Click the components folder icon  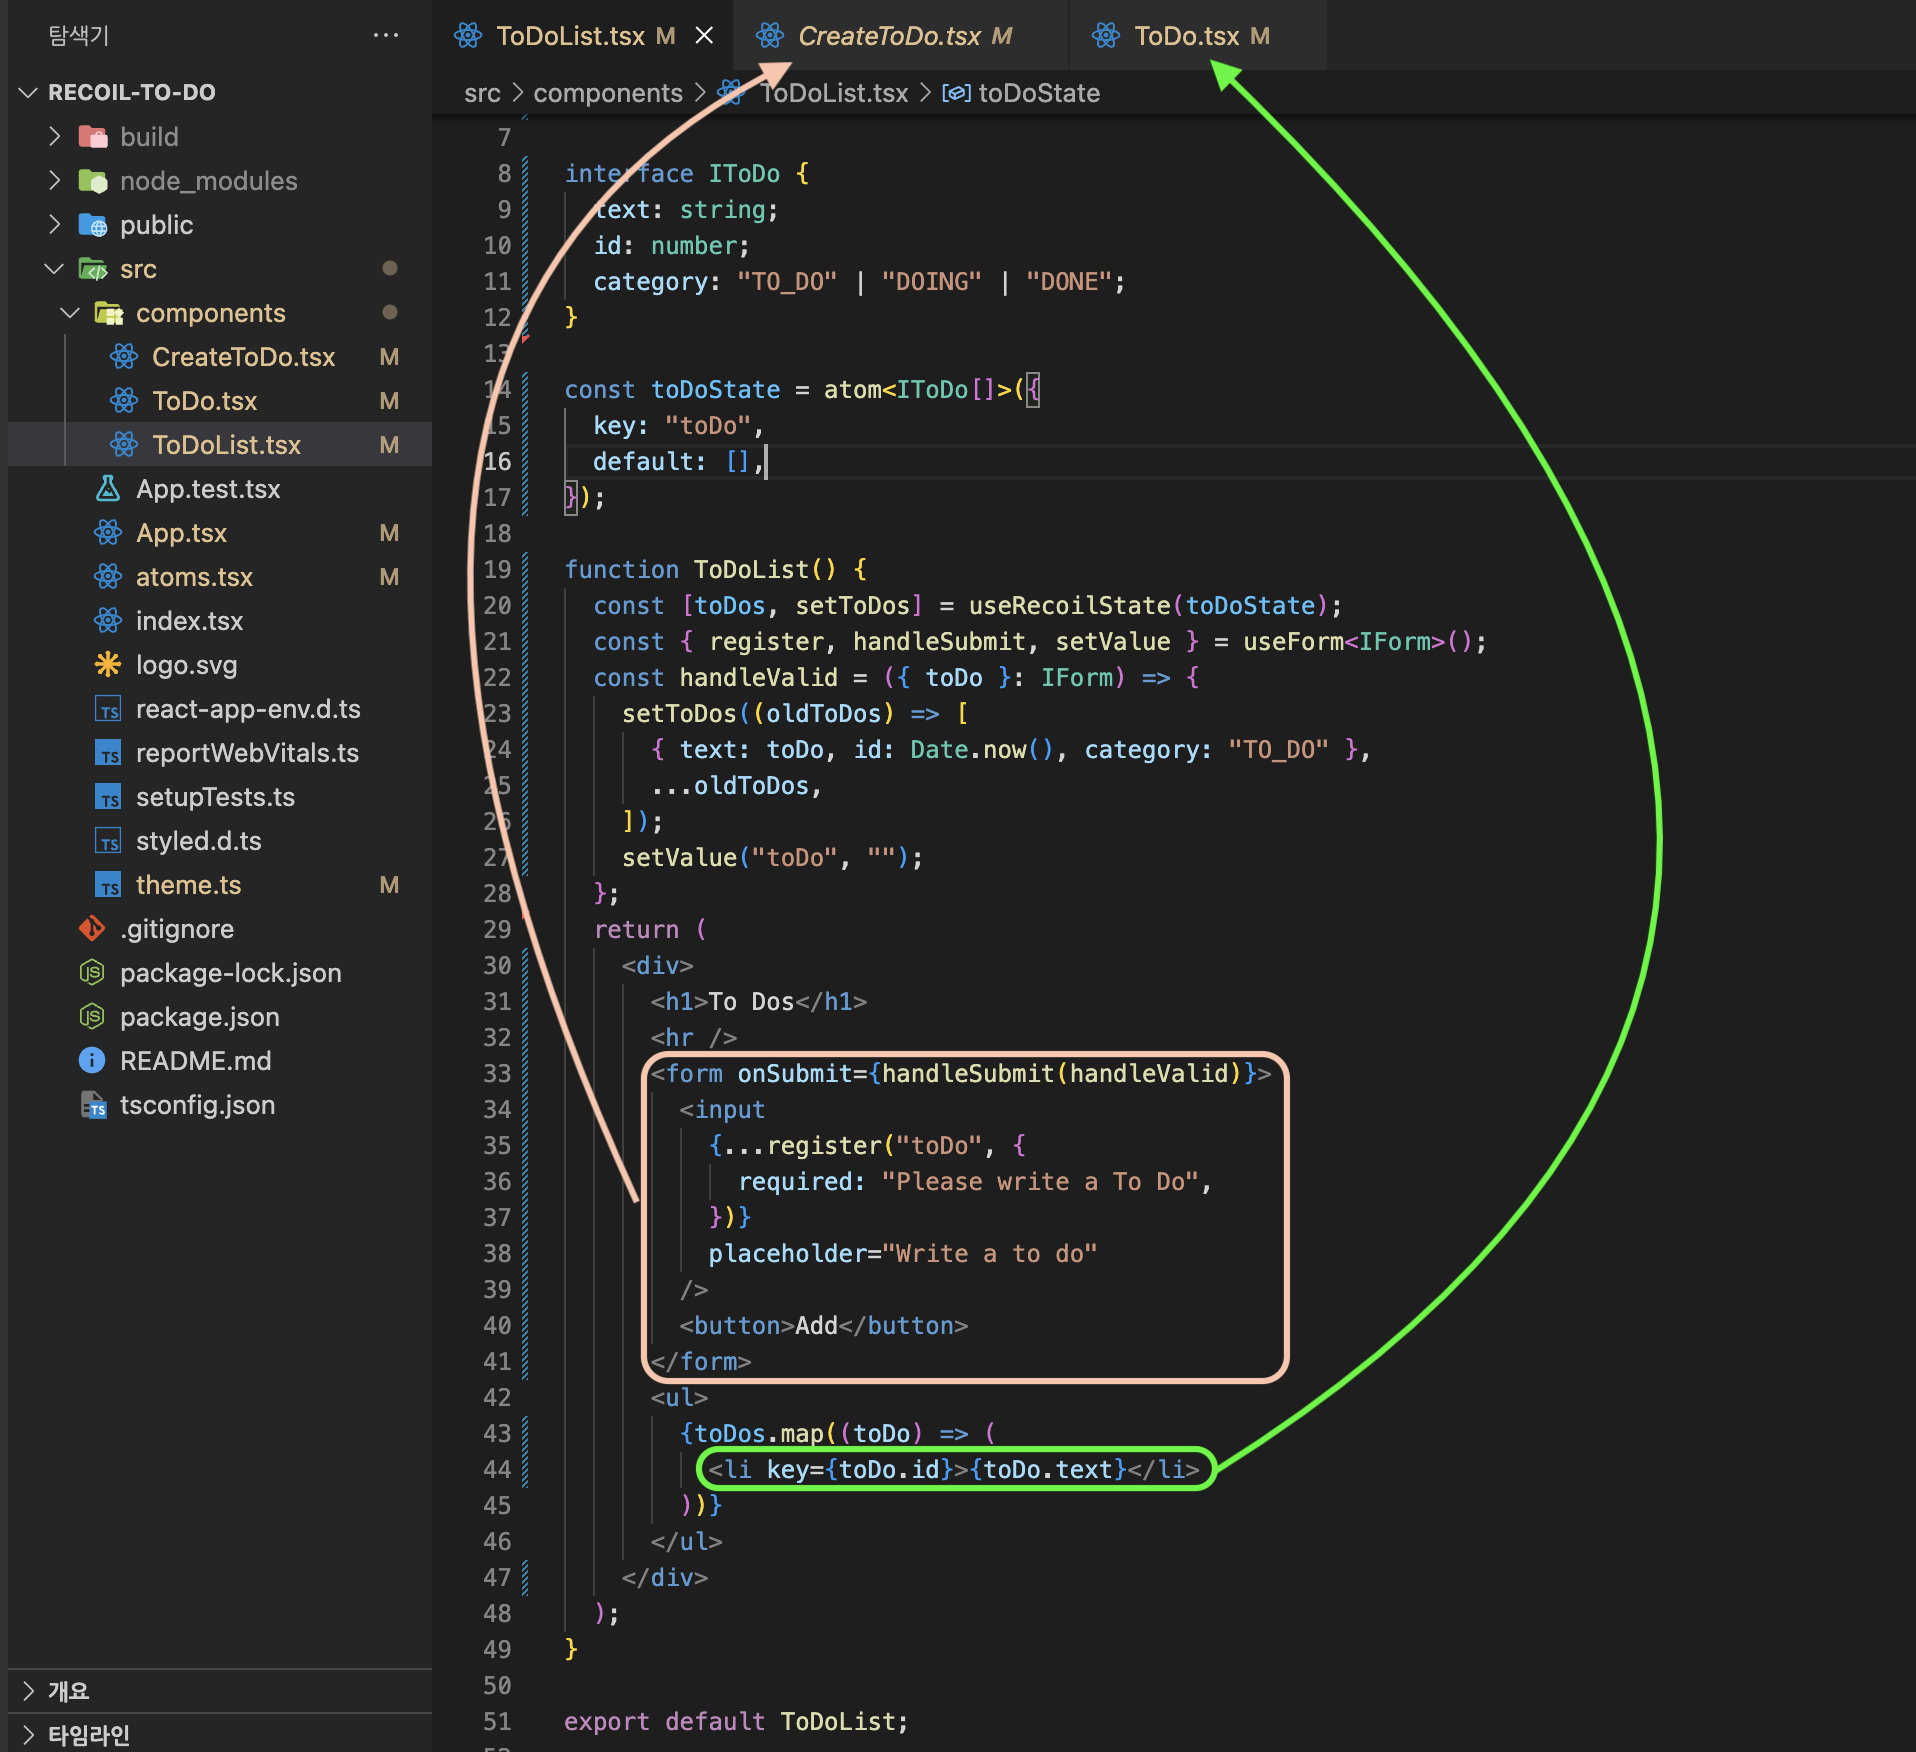[108, 312]
